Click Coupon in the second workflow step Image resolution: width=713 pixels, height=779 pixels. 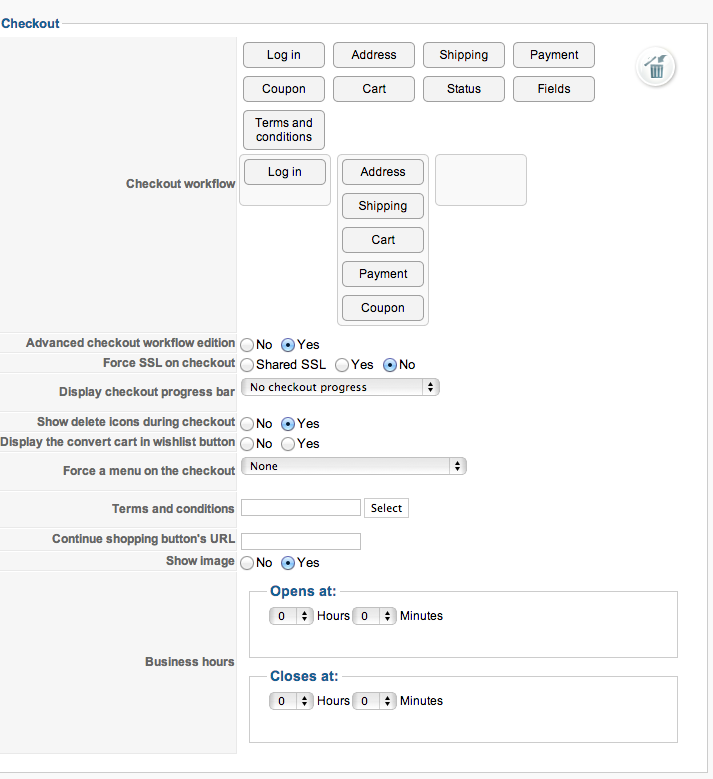(383, 308)
